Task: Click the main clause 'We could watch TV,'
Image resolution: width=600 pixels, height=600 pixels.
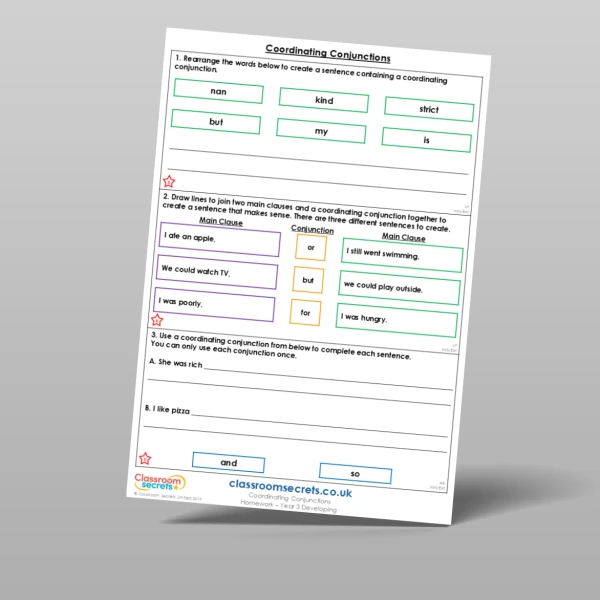Action: 217,272
